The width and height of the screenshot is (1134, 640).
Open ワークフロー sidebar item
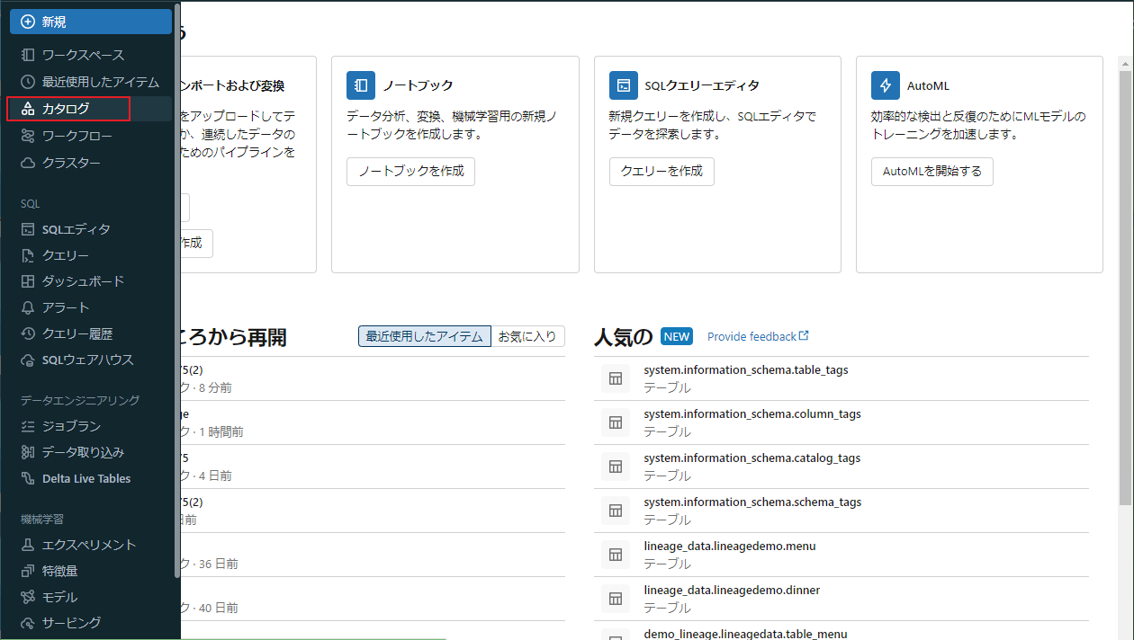coord(76,136)
